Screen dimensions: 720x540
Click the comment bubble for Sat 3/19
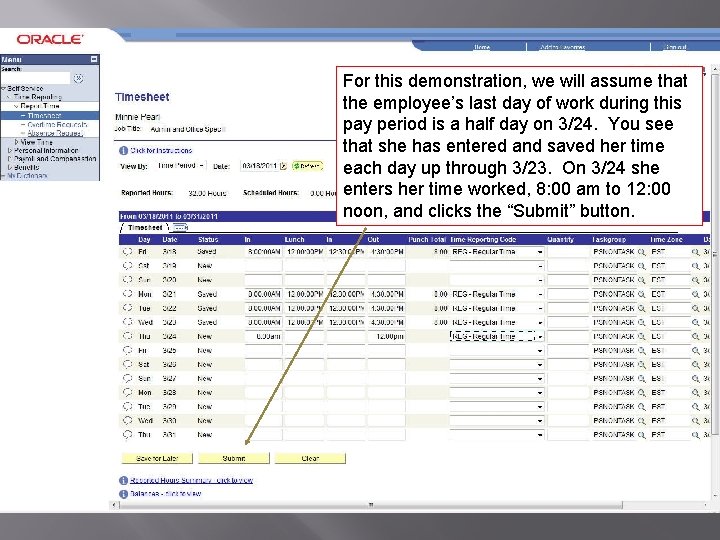click(x=128, y=265)
